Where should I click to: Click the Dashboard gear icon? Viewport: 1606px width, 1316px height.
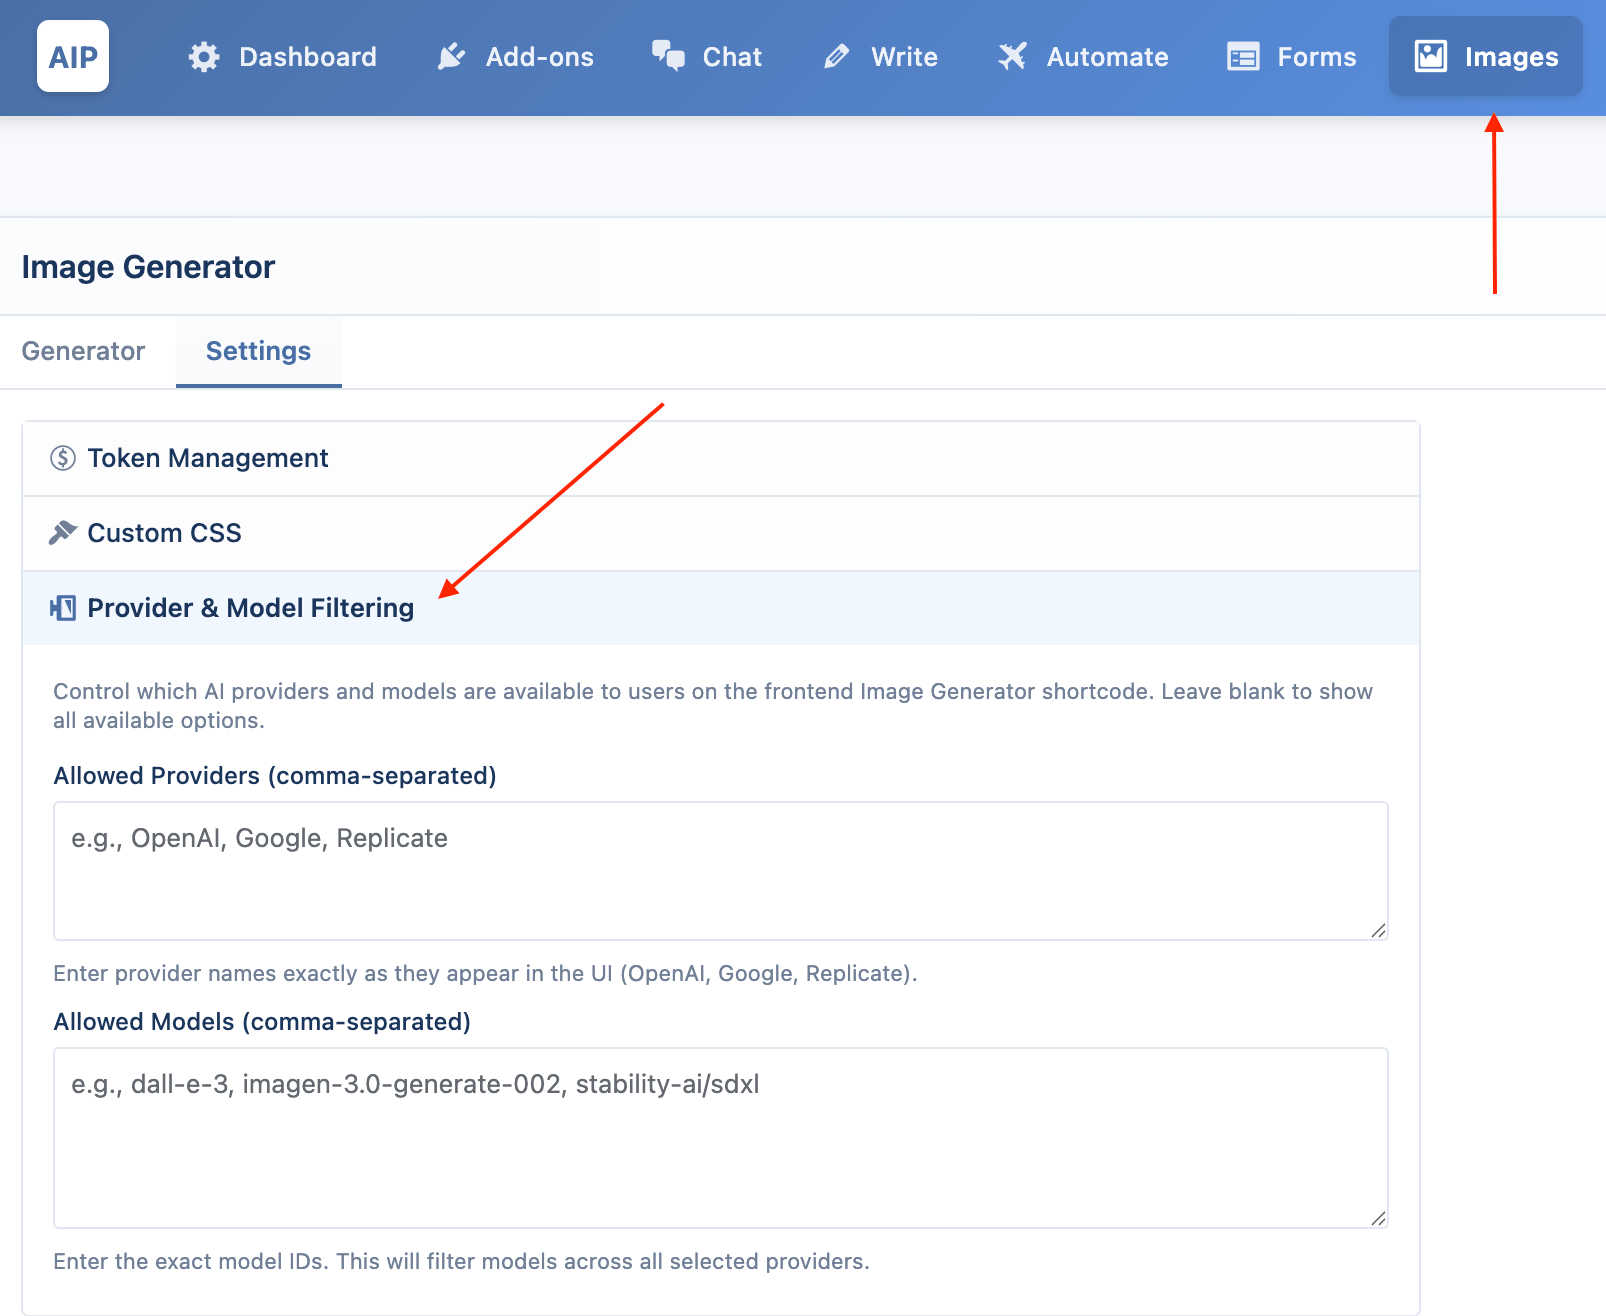[x=204, y=57]
